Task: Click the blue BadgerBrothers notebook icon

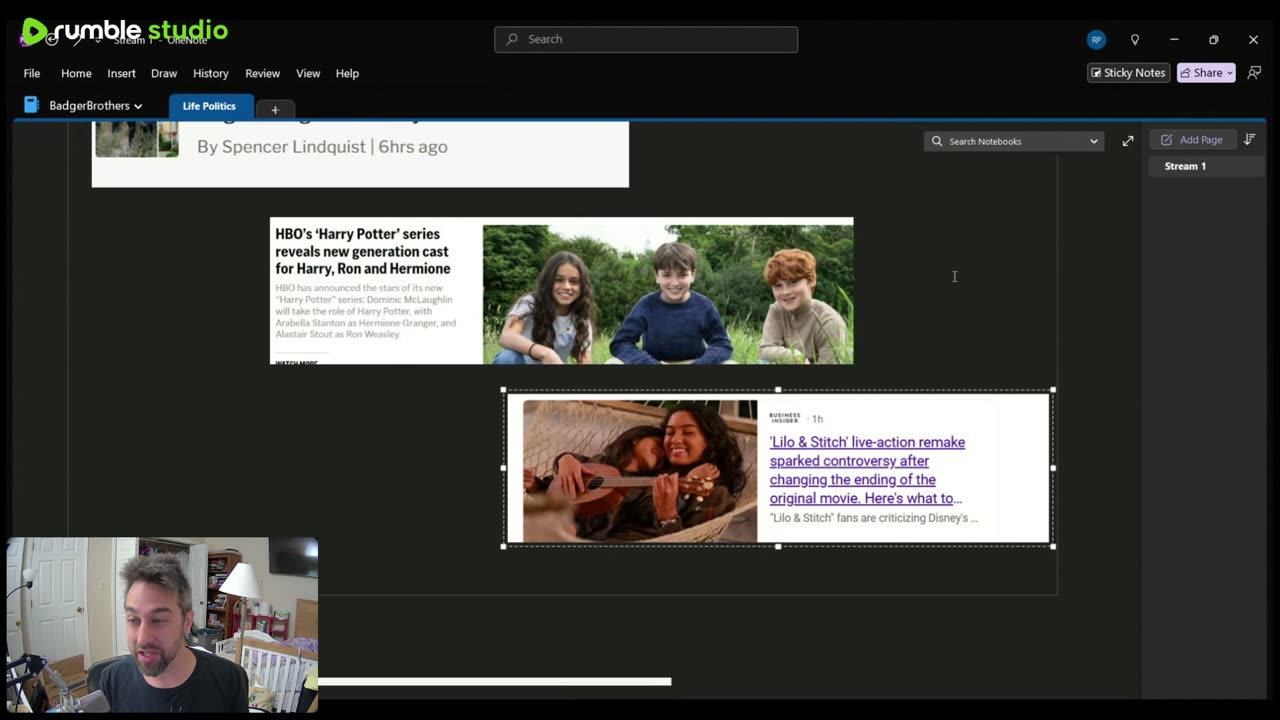Action: 31,105
